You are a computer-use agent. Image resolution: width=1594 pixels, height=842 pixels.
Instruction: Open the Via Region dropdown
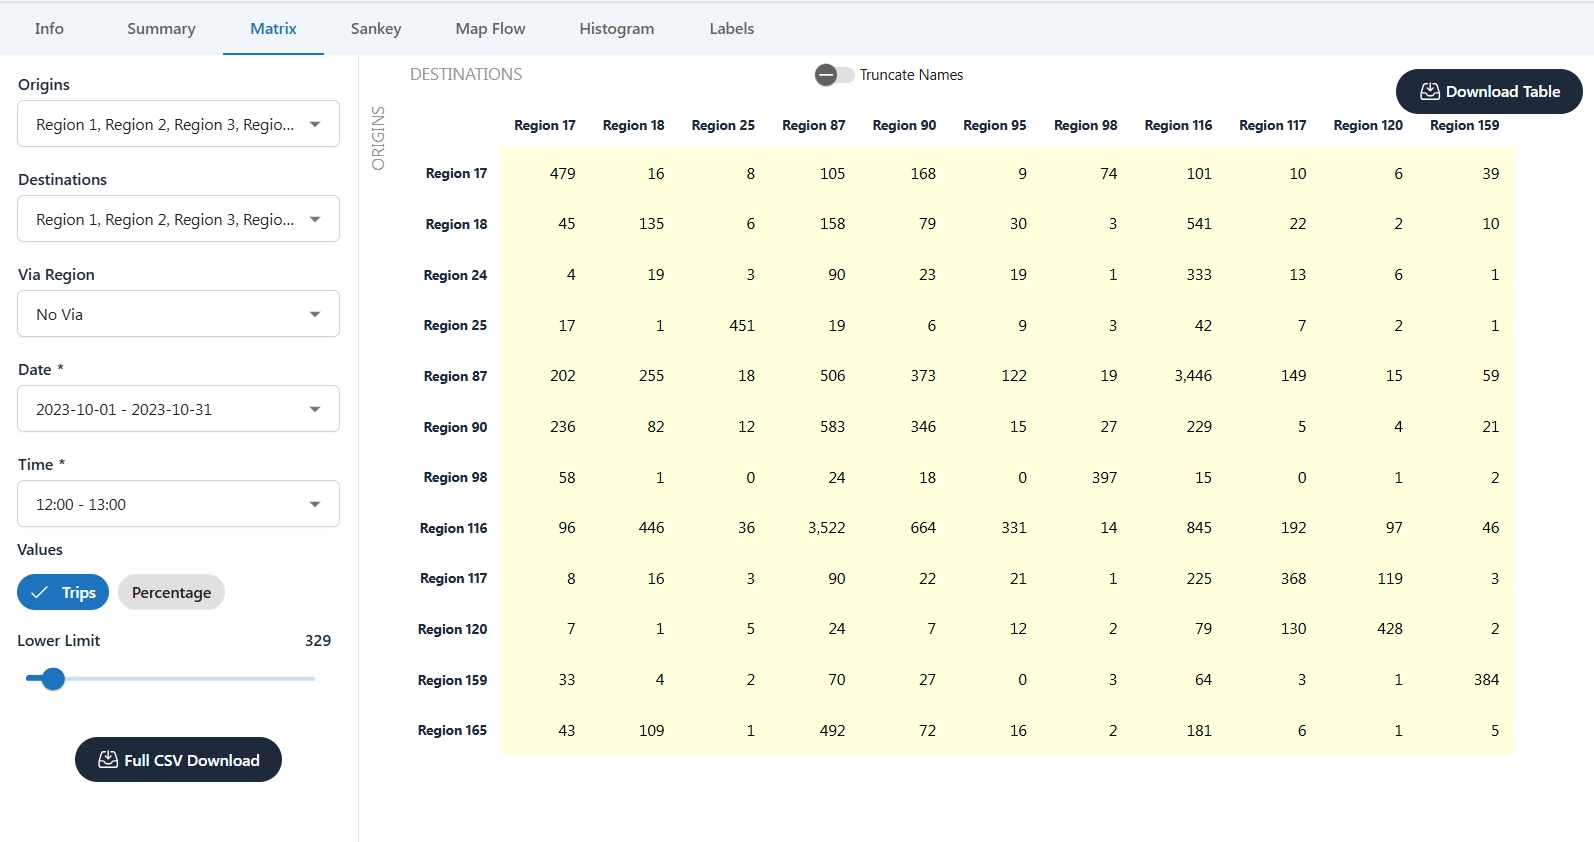[x=178, y=314]
